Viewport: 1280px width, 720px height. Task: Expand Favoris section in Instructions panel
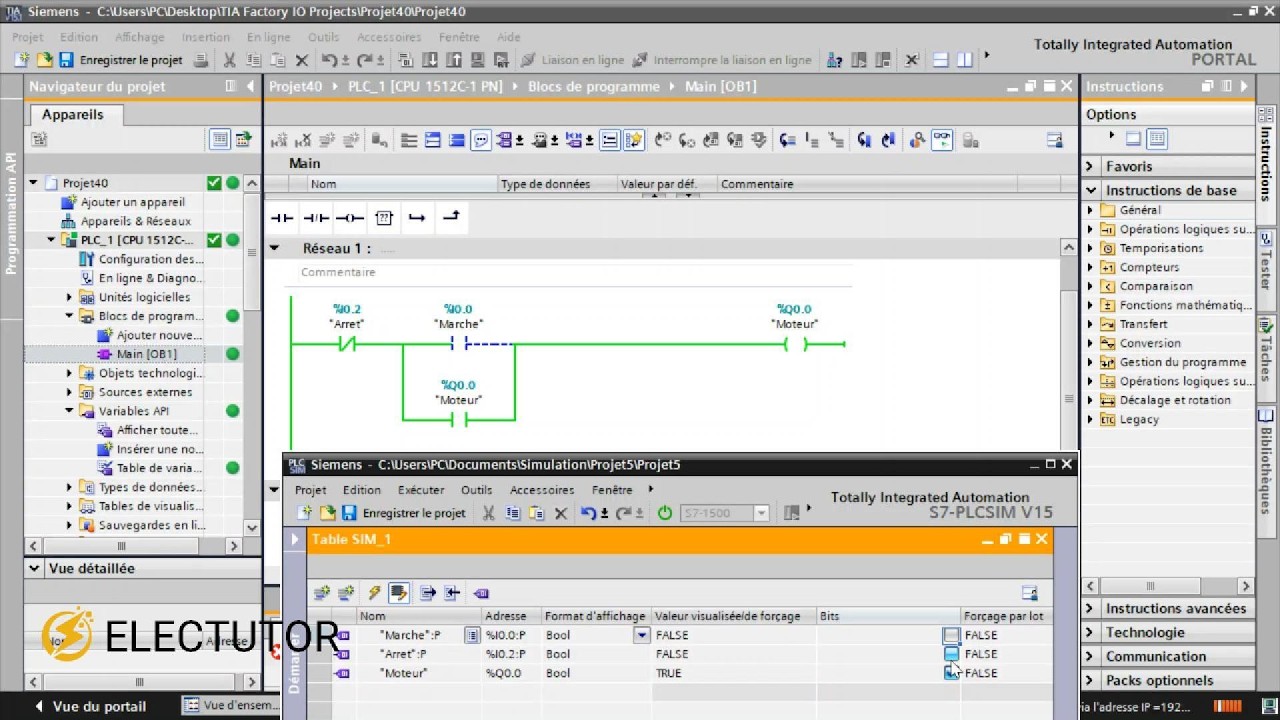(x=1091, y=166)
